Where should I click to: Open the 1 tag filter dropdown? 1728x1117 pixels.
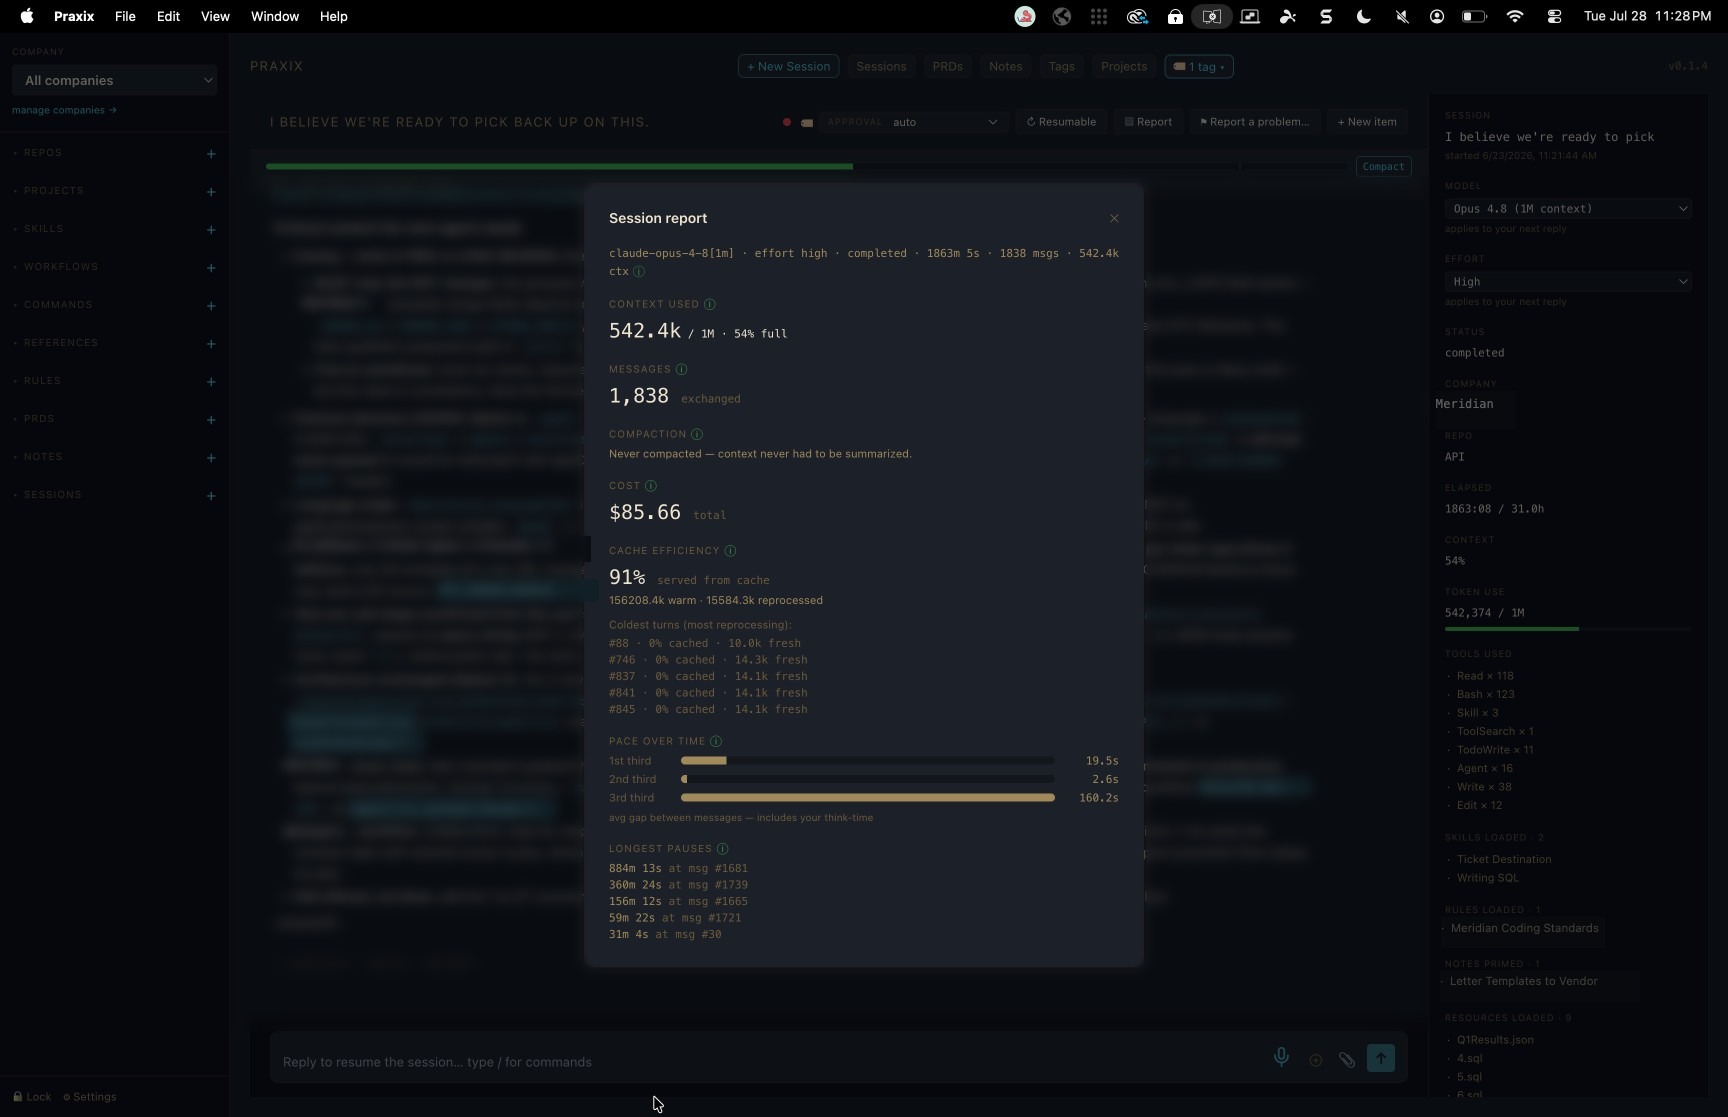click(1199, 67)
